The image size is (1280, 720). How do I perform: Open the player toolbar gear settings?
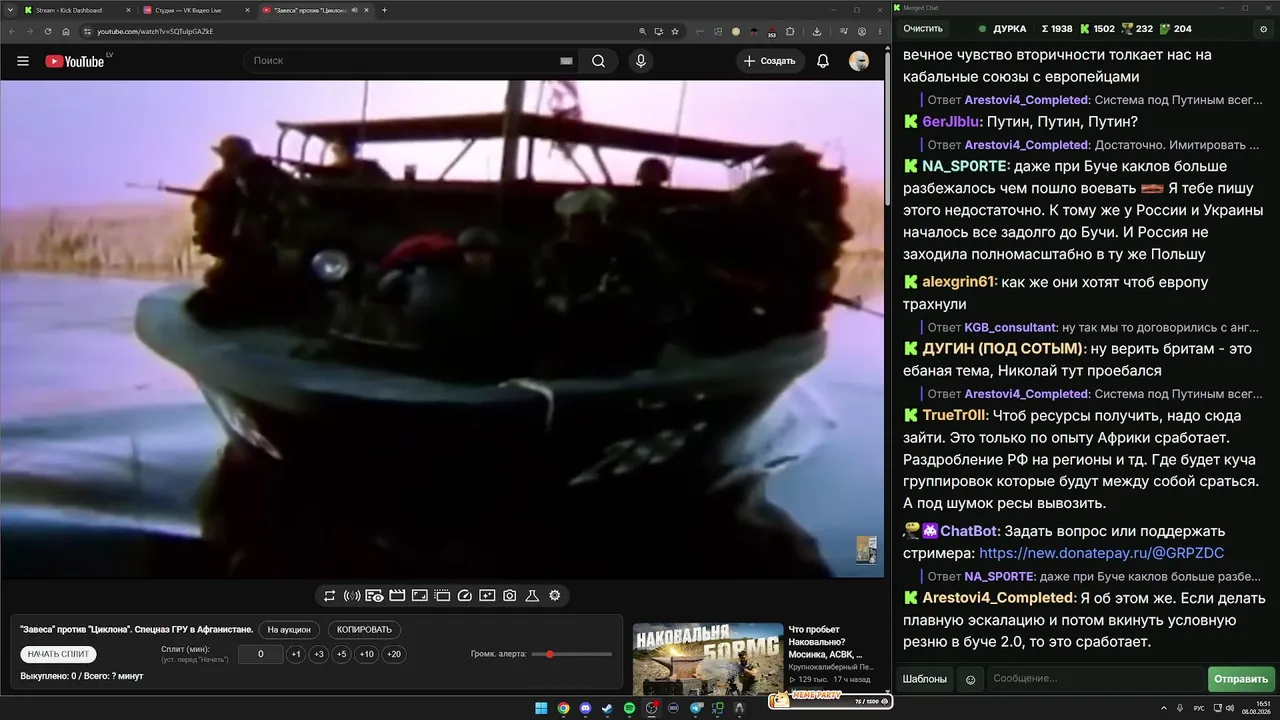(555, 596)
